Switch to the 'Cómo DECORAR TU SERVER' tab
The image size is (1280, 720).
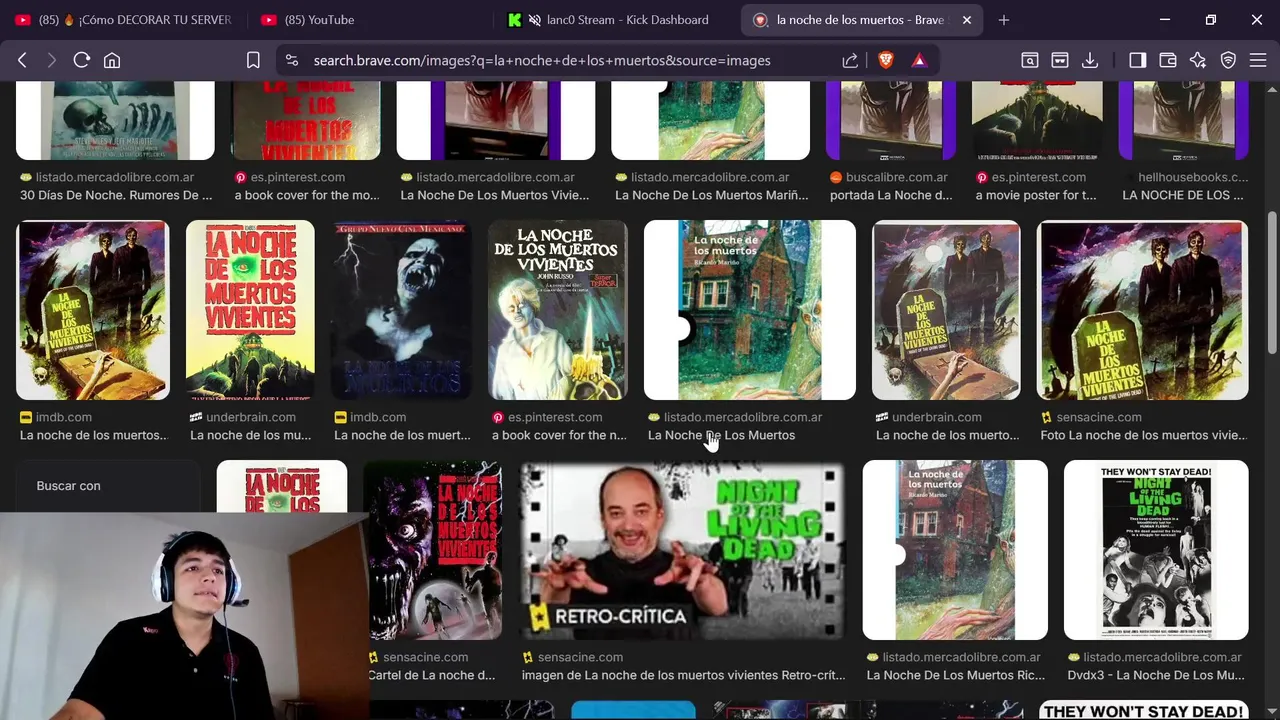(124, 20)
